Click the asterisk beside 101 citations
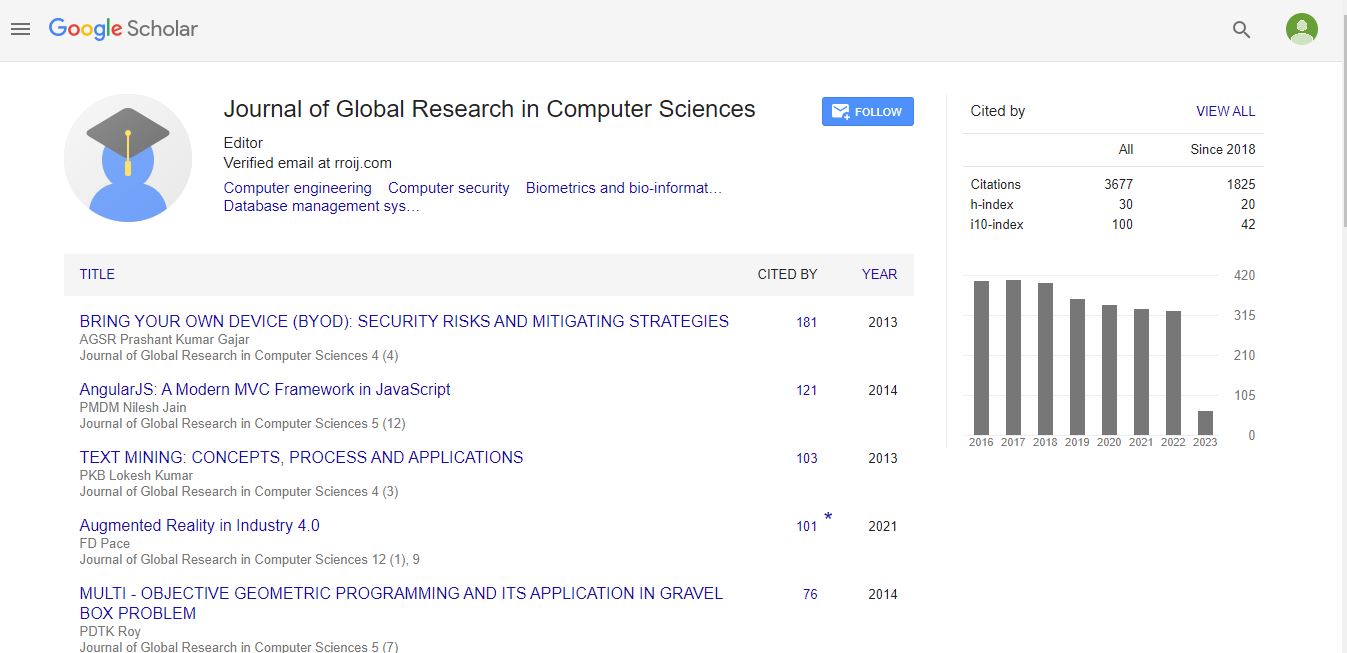 click(828, 518)
